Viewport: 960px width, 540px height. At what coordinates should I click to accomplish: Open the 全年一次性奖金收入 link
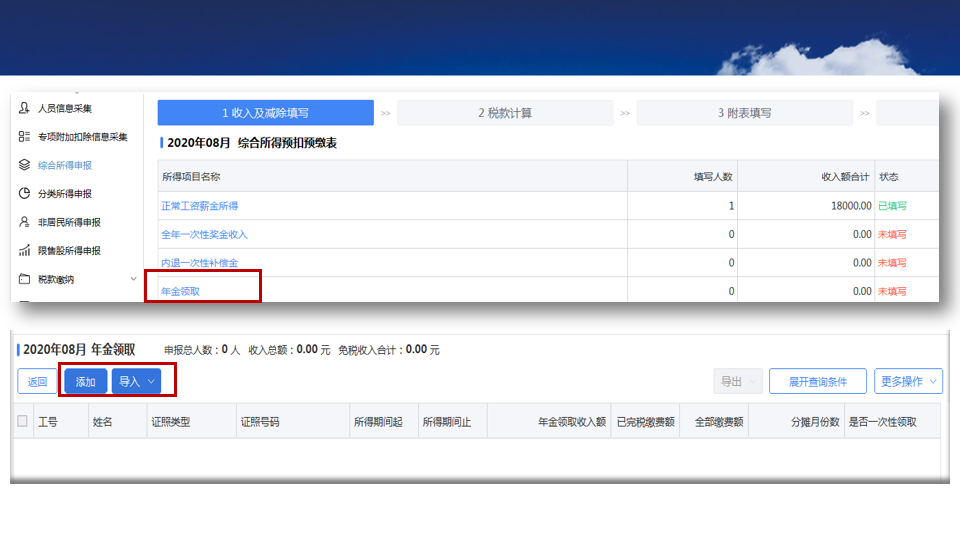[x=204, y=234]
